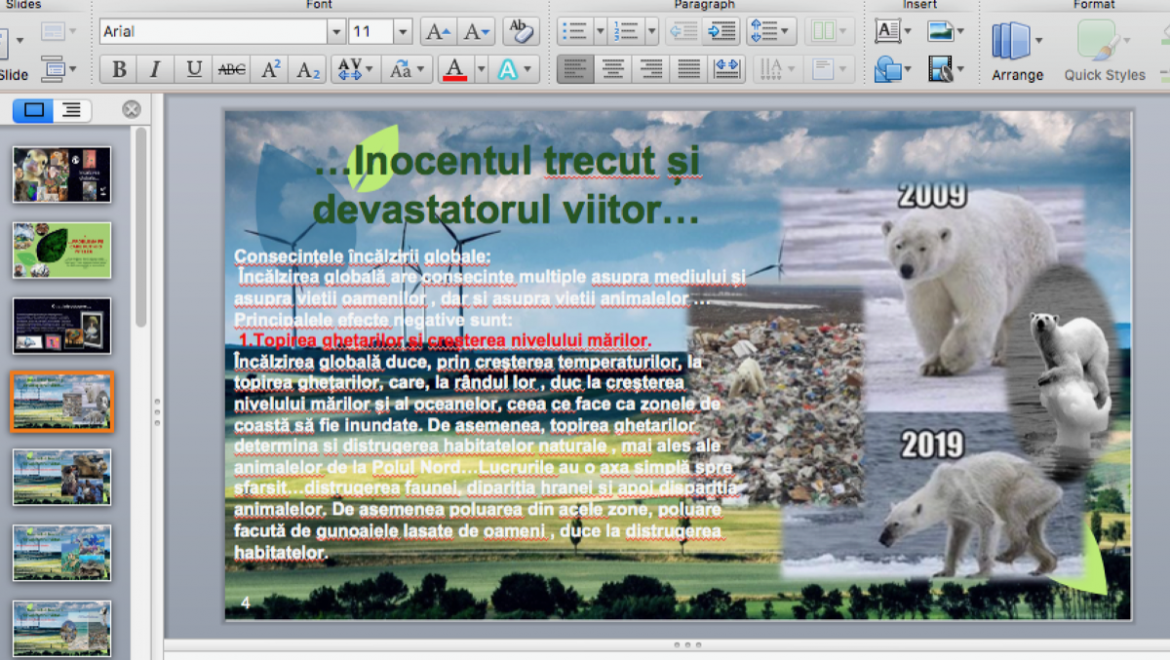1170x660 pixels.
Task: Open the Arial font name dropdown
Action: pos(337,31)
